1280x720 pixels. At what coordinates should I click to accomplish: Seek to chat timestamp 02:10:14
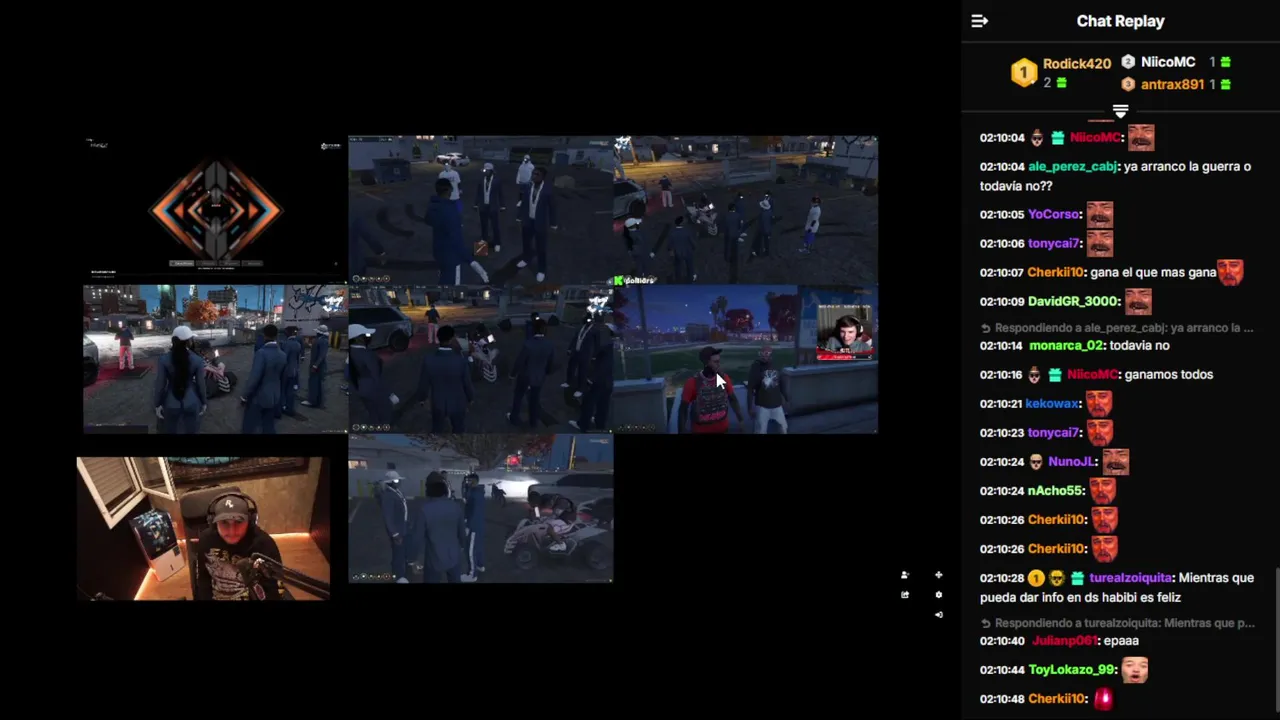point(1001,346)
